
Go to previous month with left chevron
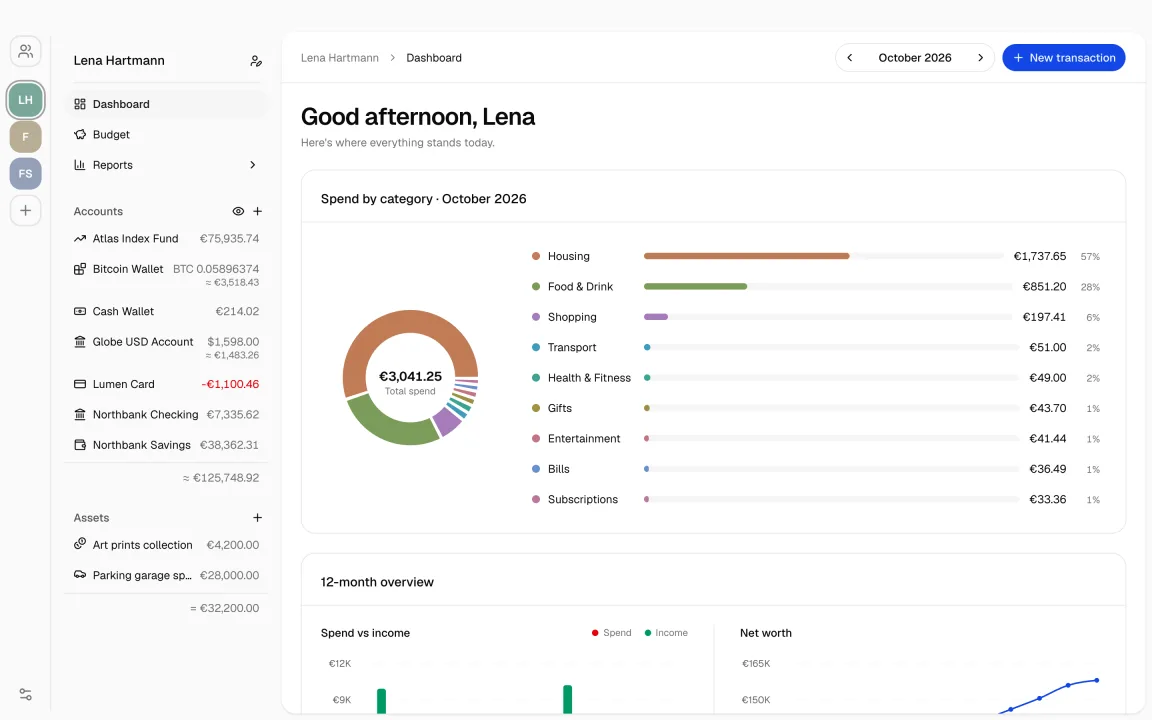[850, 58]
